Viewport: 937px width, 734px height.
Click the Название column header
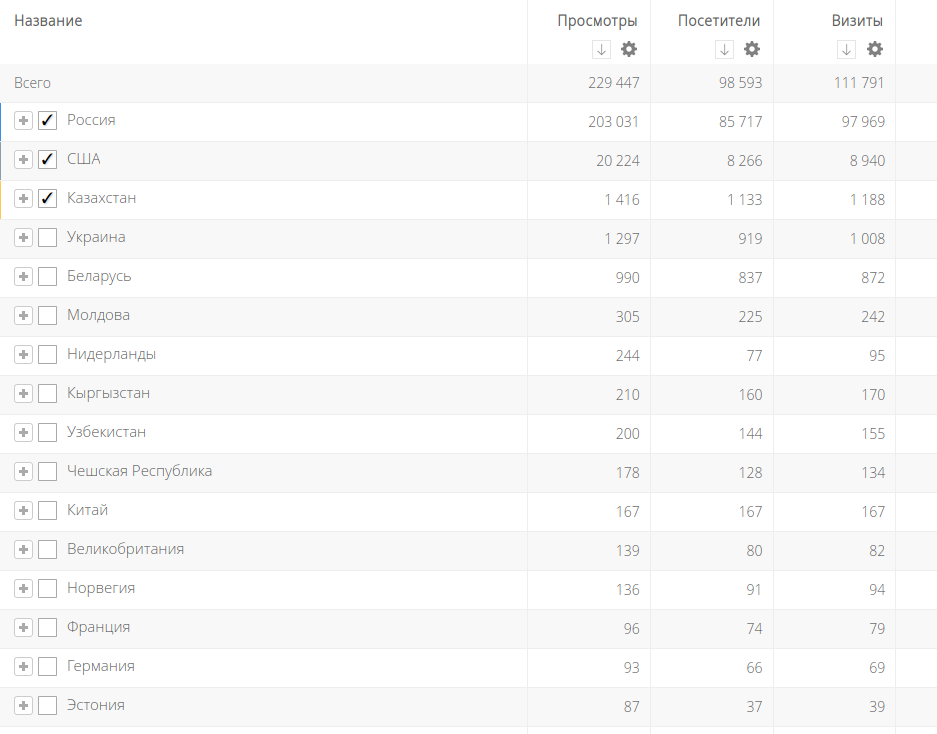48,21
